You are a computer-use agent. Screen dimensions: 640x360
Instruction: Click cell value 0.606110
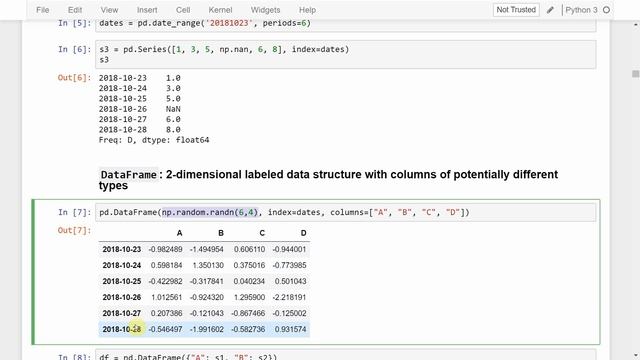point(249,249)
